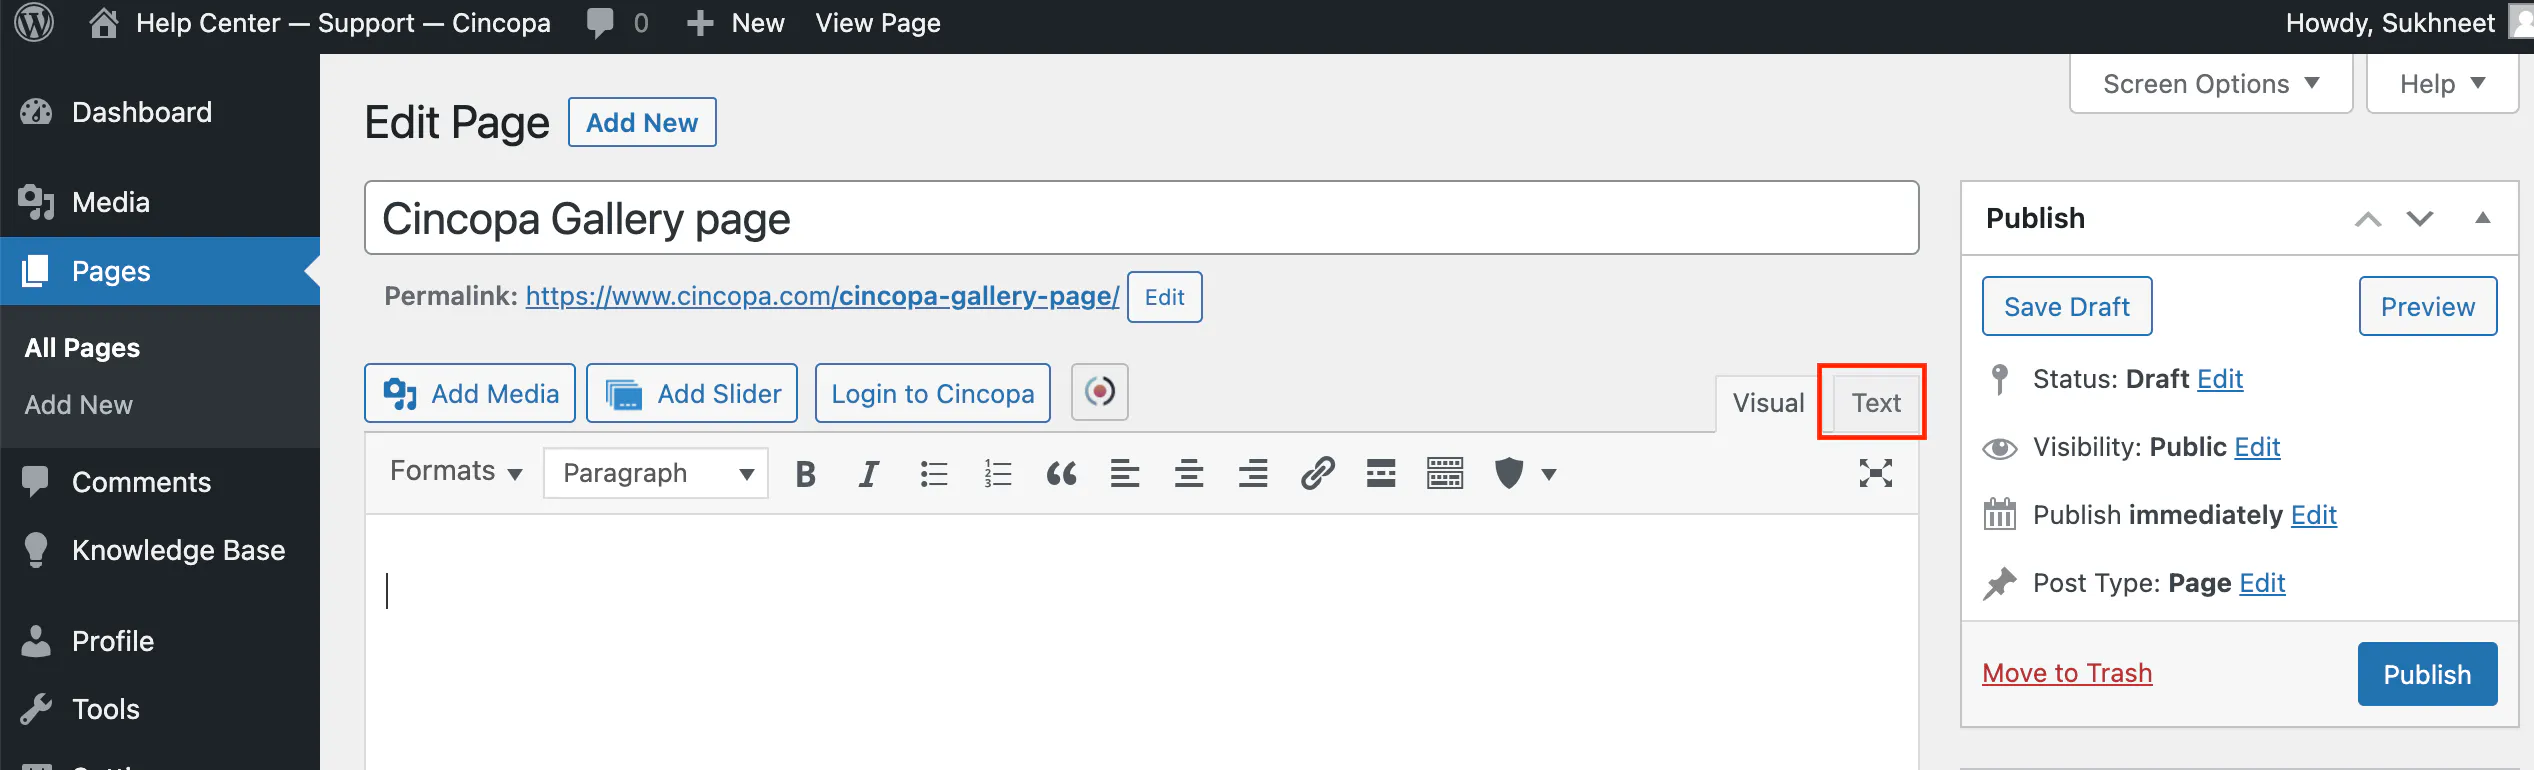Click the Publish button
Screen dimensions: 2534x770
click(x=2427, y=674)
